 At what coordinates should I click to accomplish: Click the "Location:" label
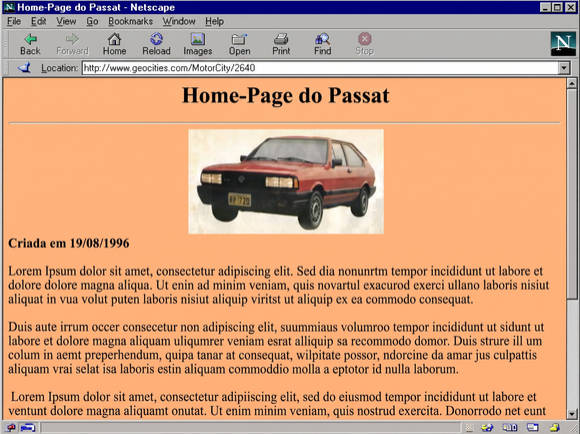60,68
